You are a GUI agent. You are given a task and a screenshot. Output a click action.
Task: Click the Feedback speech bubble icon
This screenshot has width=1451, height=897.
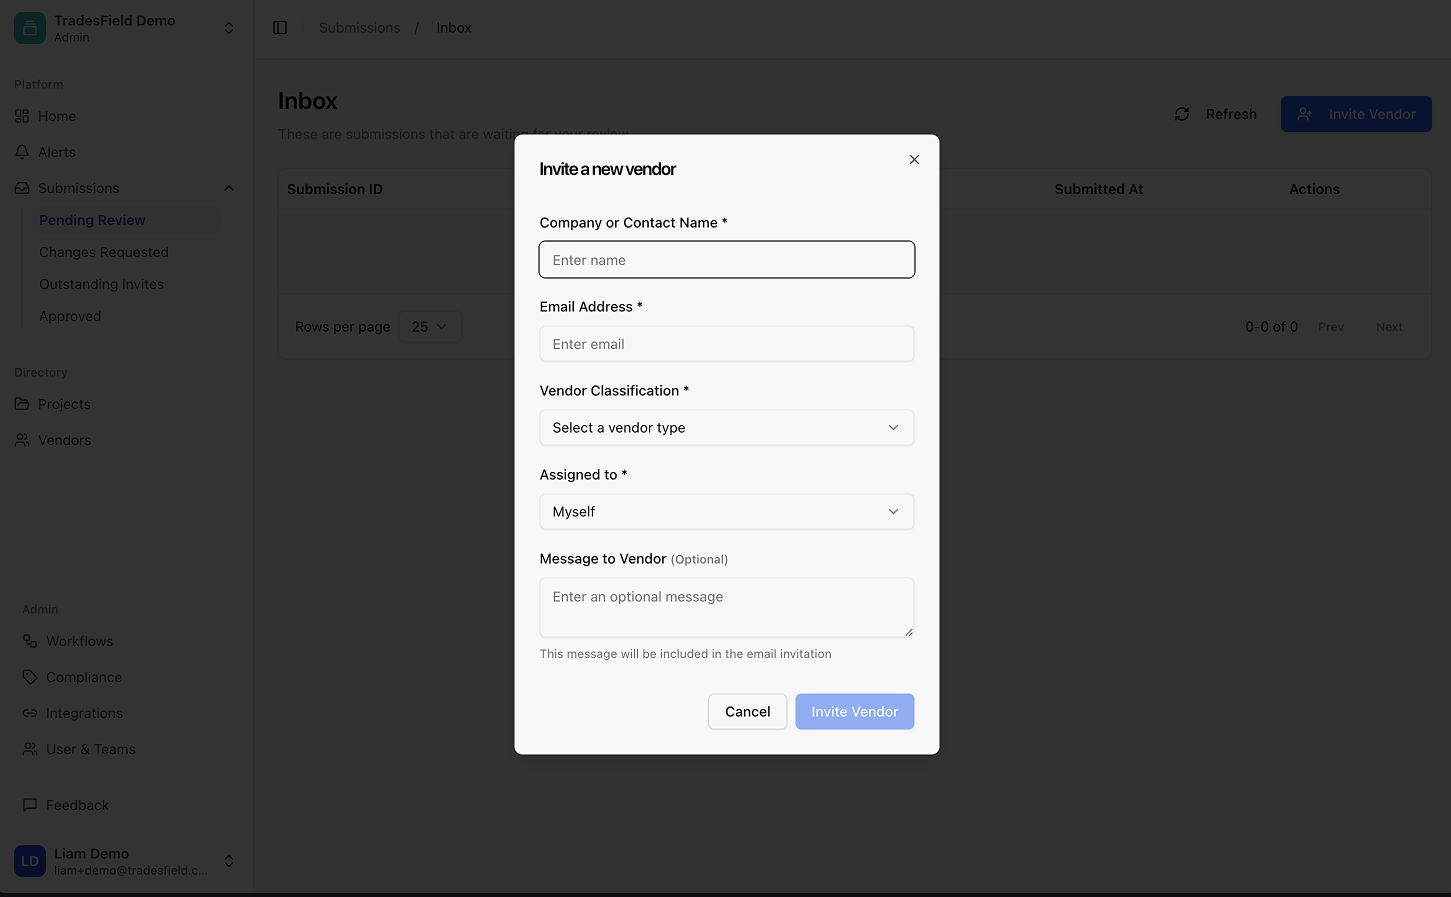coord(30,805)
